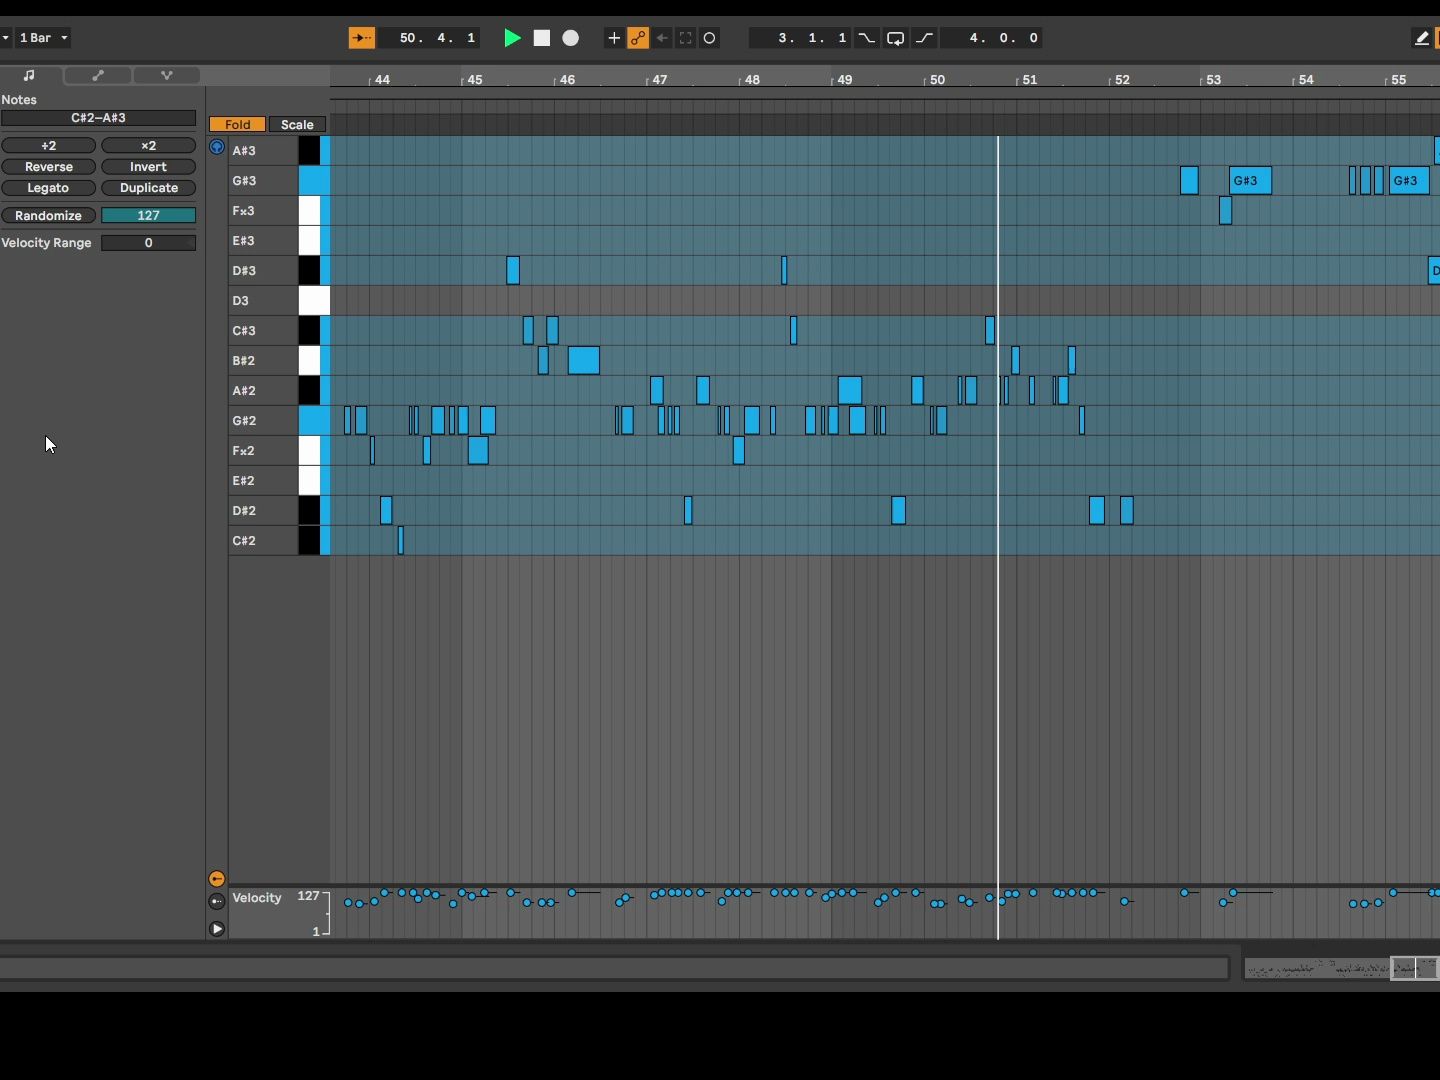Click bar 53 in the time ruler

pos(1213,80)
